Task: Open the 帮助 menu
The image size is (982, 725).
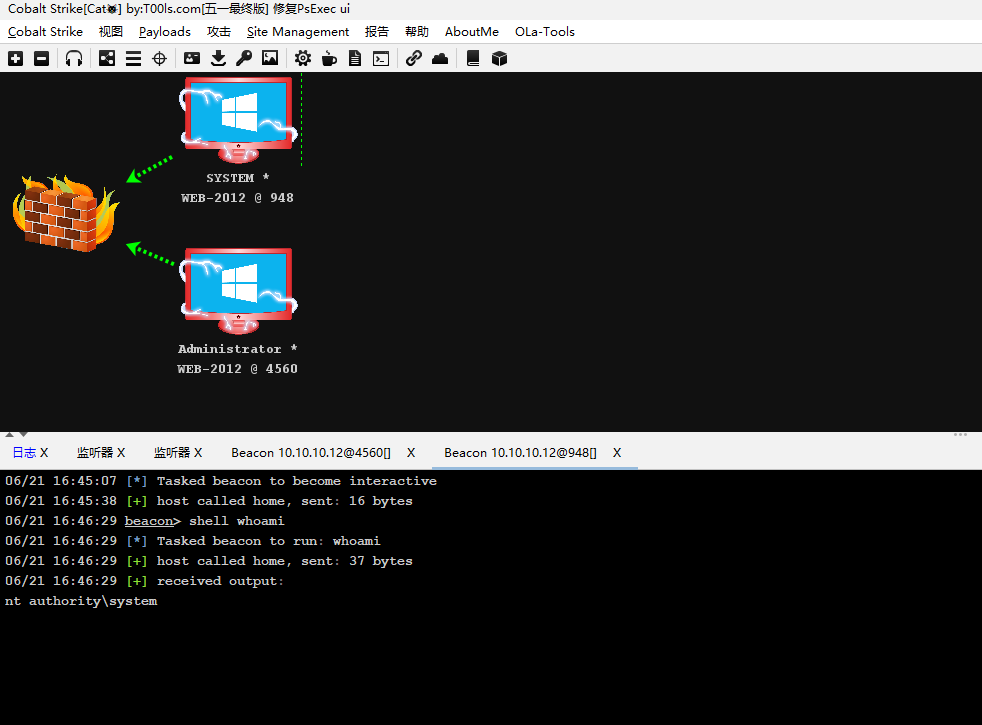Action: pos(417,32)
